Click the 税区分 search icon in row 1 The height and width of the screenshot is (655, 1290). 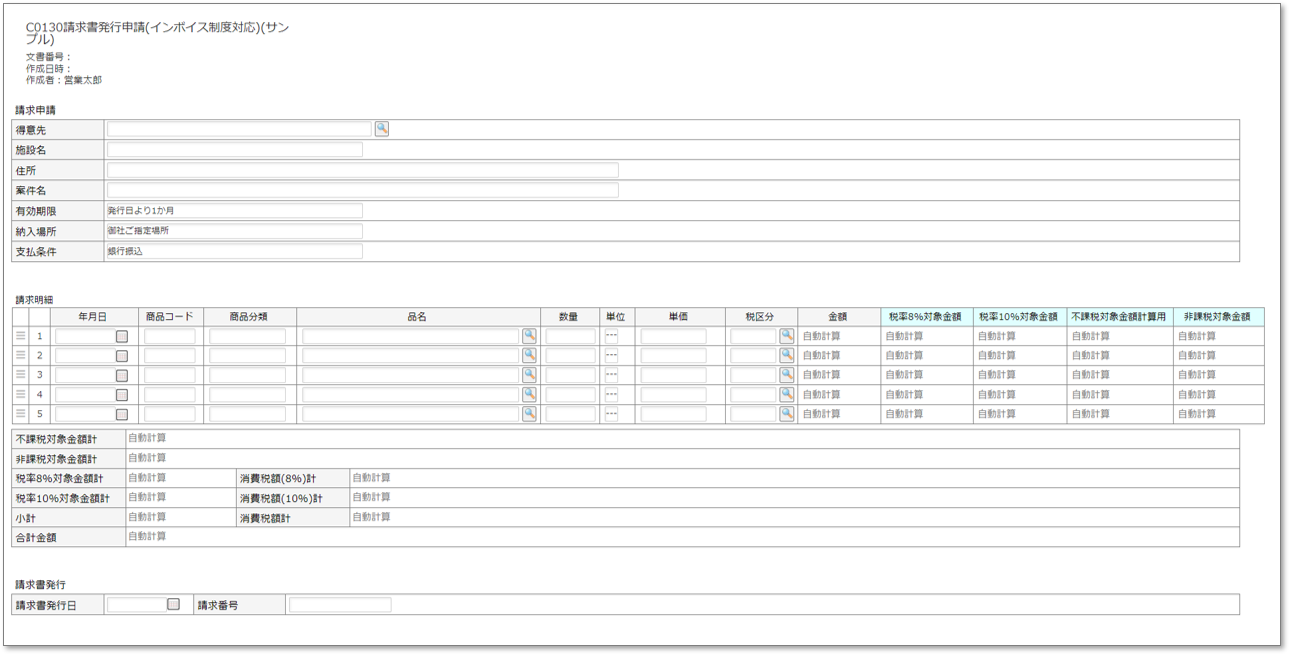787,336
